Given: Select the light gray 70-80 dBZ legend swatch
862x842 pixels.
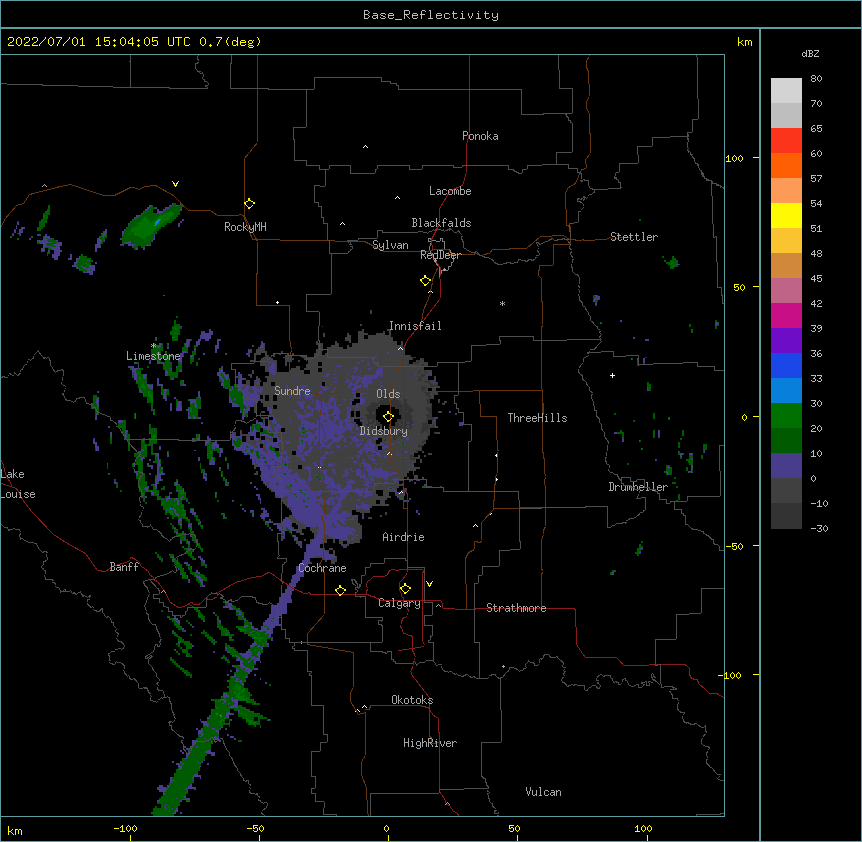Looking at the screenshot, I should tap(786, 91).
